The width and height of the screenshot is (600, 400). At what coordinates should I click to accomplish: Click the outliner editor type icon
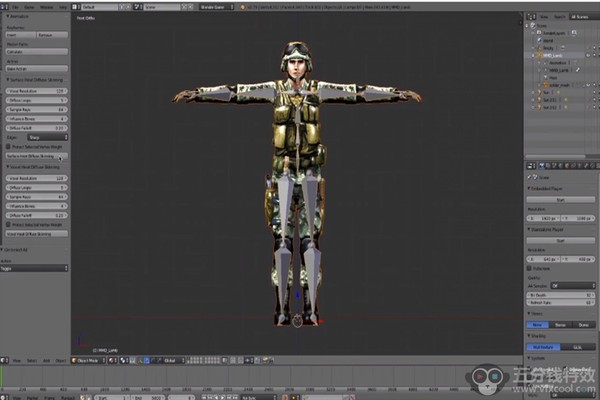[529, 16]
